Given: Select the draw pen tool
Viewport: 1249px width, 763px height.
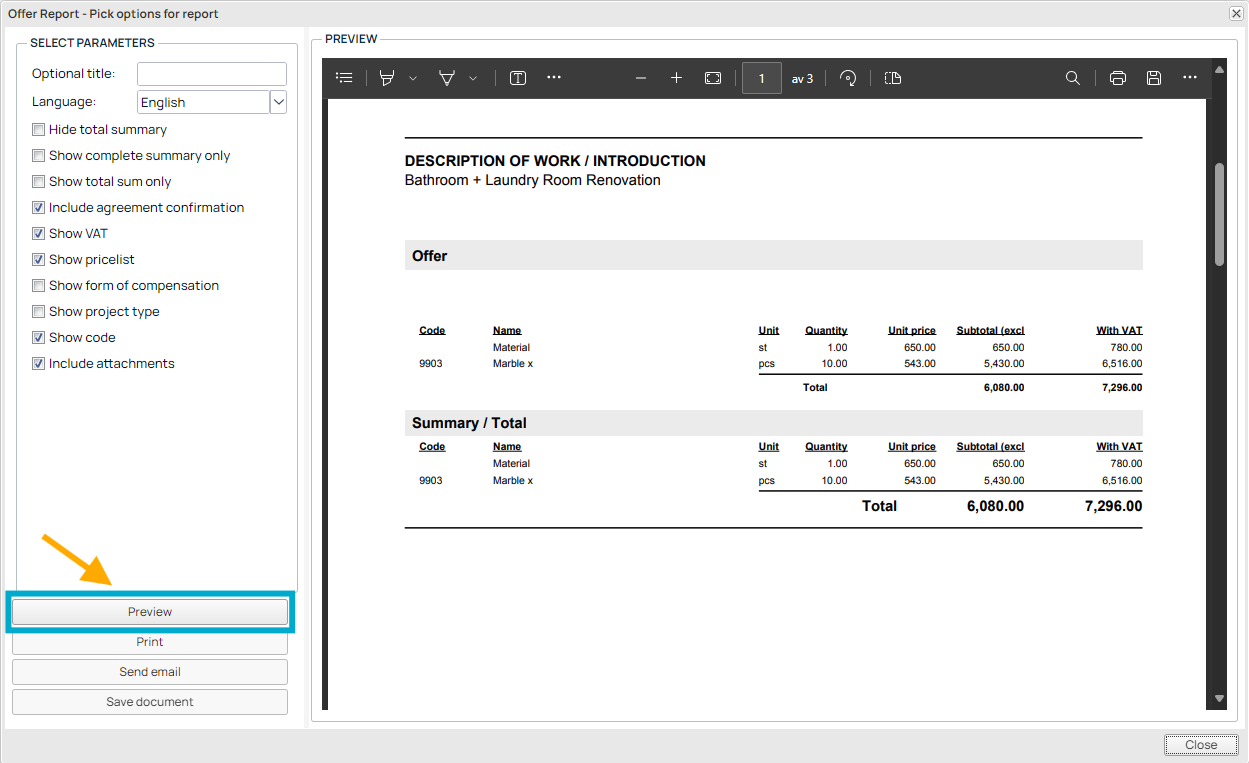Looking at the screenshot, I should point(447,78).
